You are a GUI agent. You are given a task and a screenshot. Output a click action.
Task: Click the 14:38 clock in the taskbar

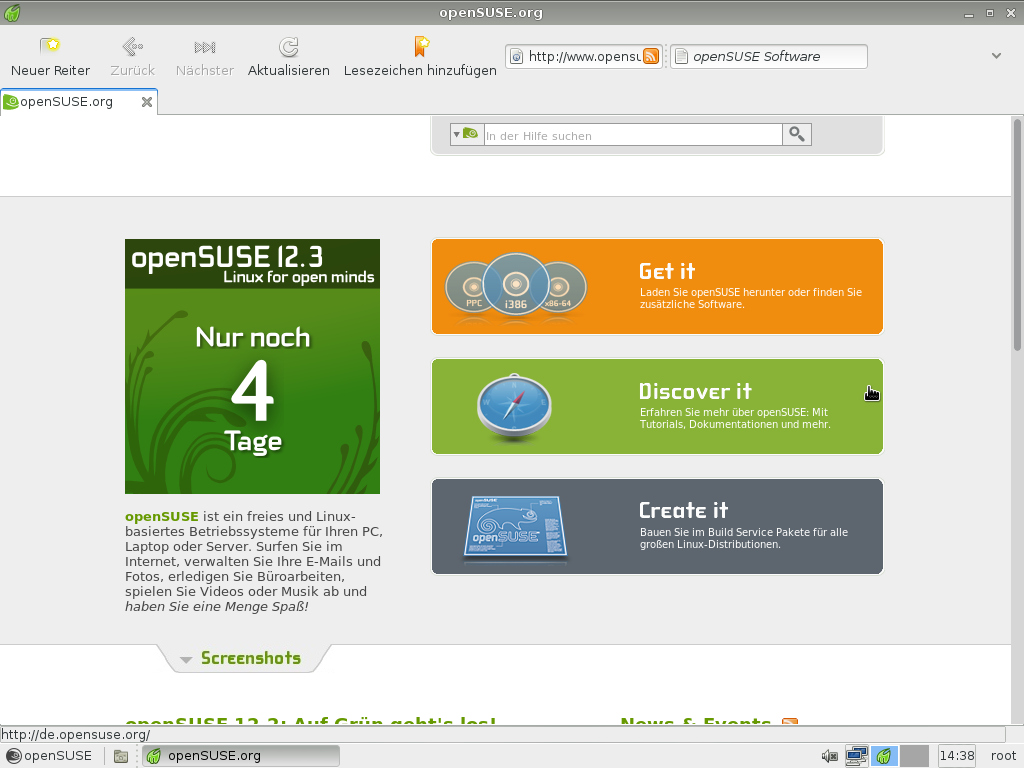pyautogui.click(x=957, y=756)
